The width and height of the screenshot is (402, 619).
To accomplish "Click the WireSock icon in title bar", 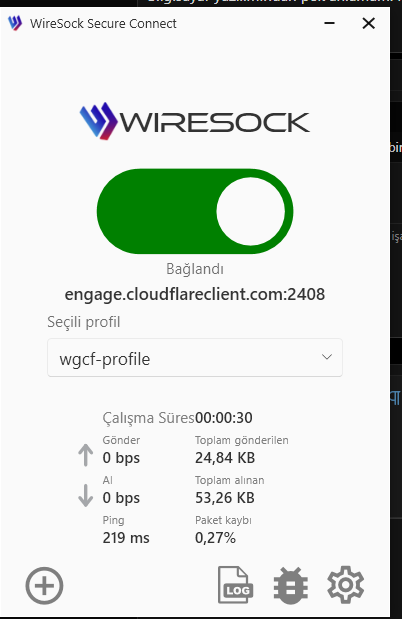I will point(15,23).
